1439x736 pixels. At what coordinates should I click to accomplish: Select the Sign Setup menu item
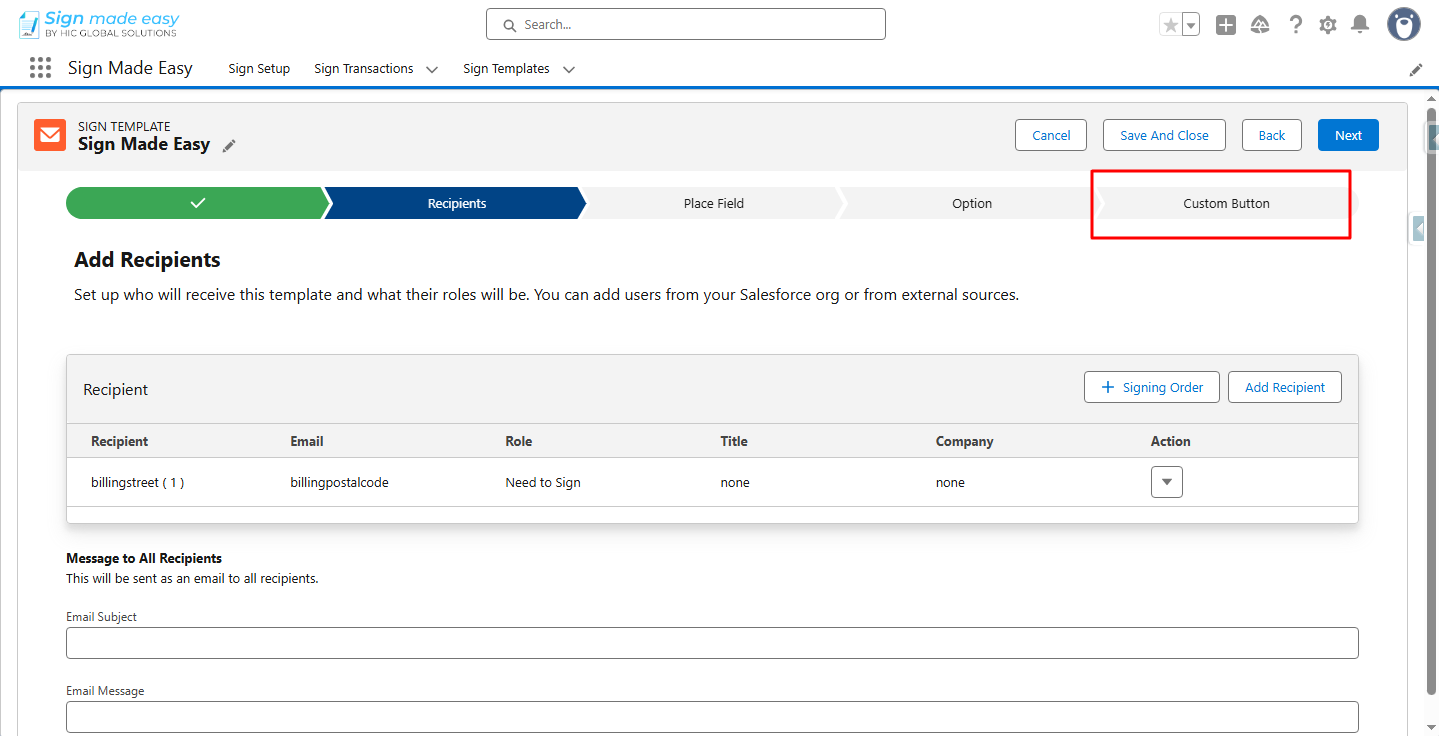pyautogui.click(x=258, y=68)
